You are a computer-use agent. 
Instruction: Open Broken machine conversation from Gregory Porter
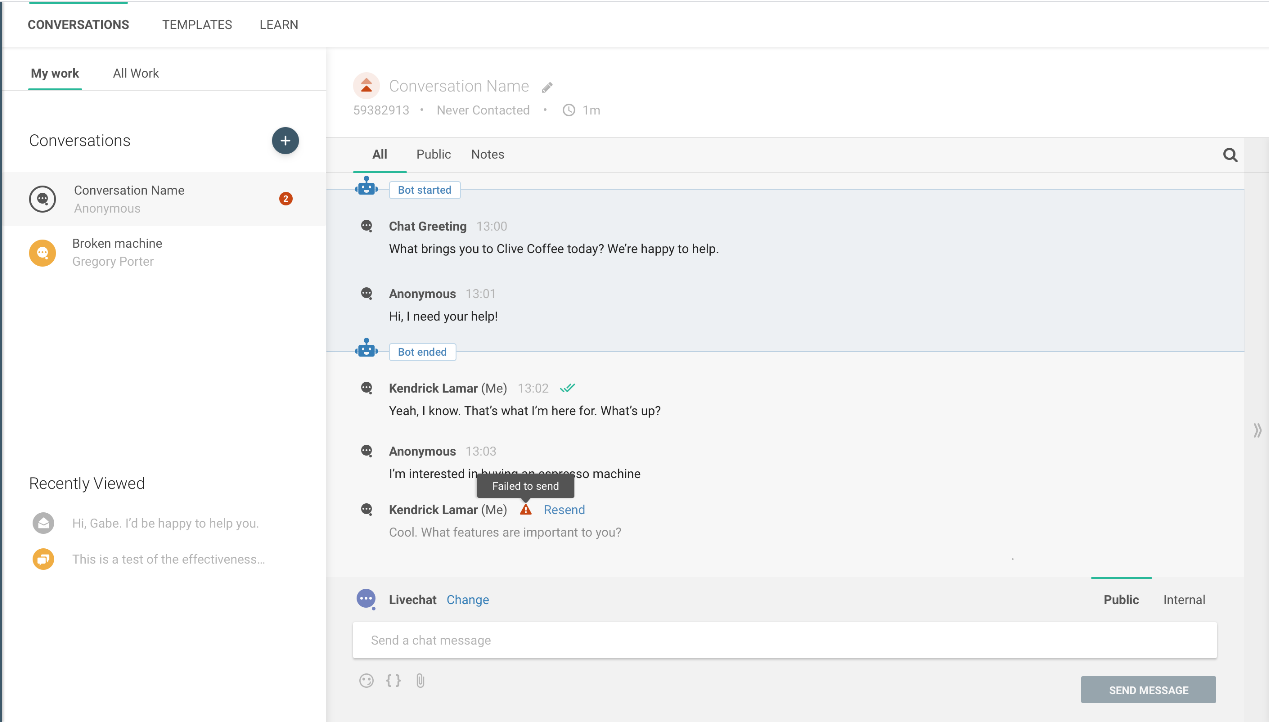tap(117, 252)
